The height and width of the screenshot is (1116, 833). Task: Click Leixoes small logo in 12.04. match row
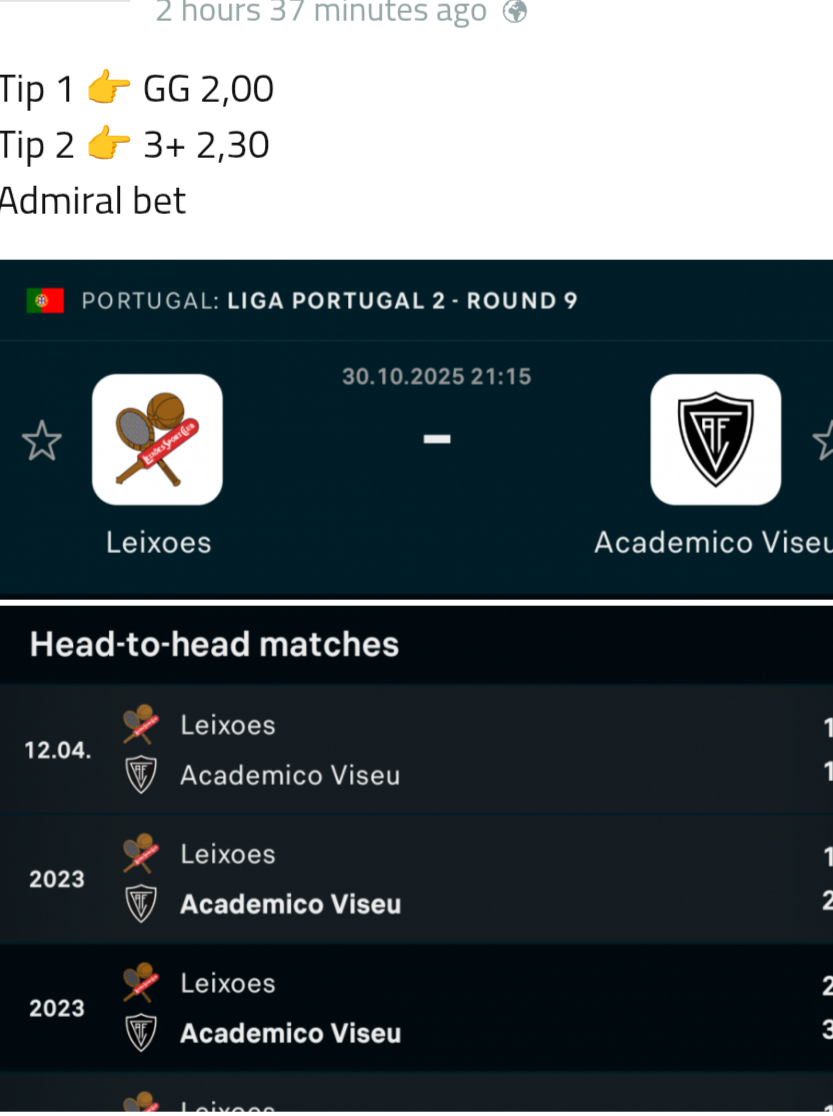coord(139,724)
